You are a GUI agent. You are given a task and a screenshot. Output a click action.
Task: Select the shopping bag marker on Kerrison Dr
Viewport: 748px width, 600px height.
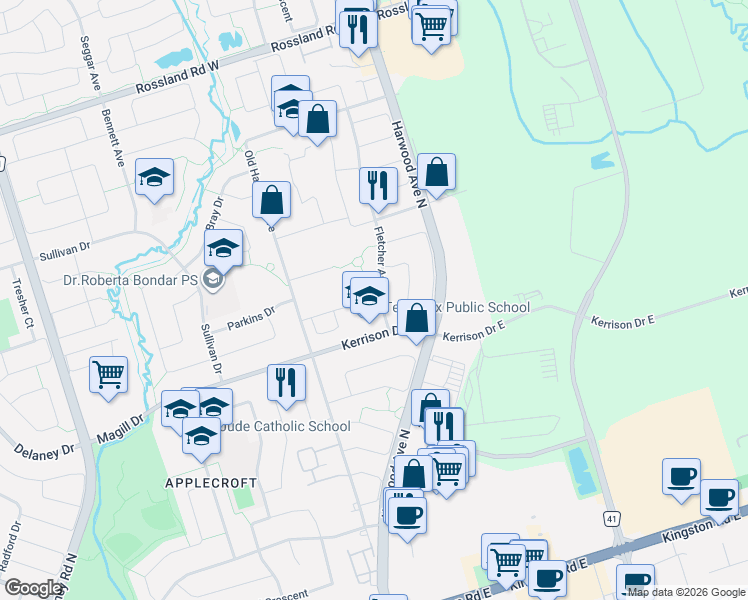tap(416, 318)
